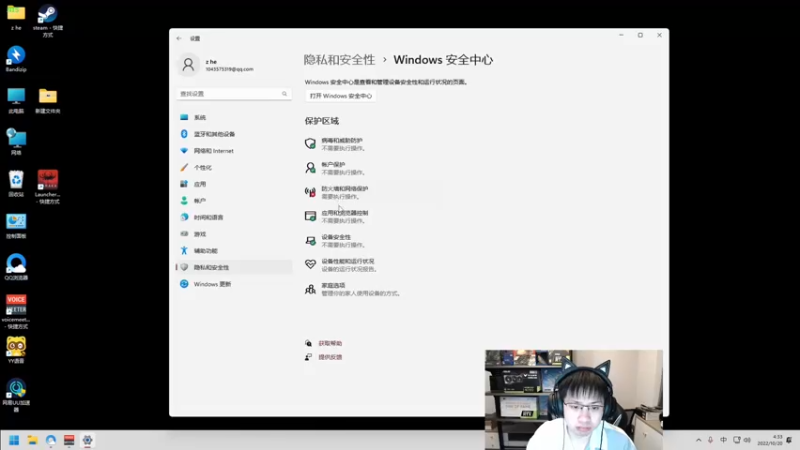800x450 pixels.
Task: Open the 网易UU加速器 desktop shortcut
Action: [x=16, y=395]
